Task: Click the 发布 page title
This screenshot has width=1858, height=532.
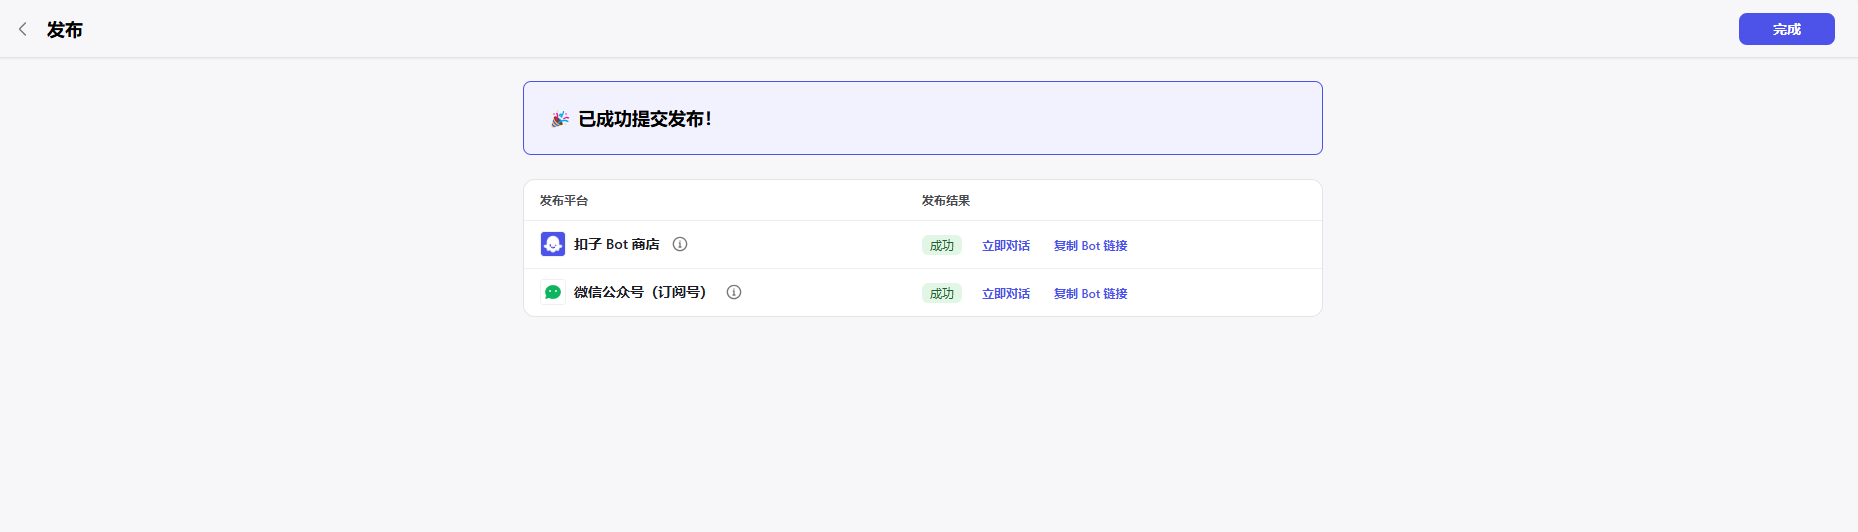Action: (65, 30)
